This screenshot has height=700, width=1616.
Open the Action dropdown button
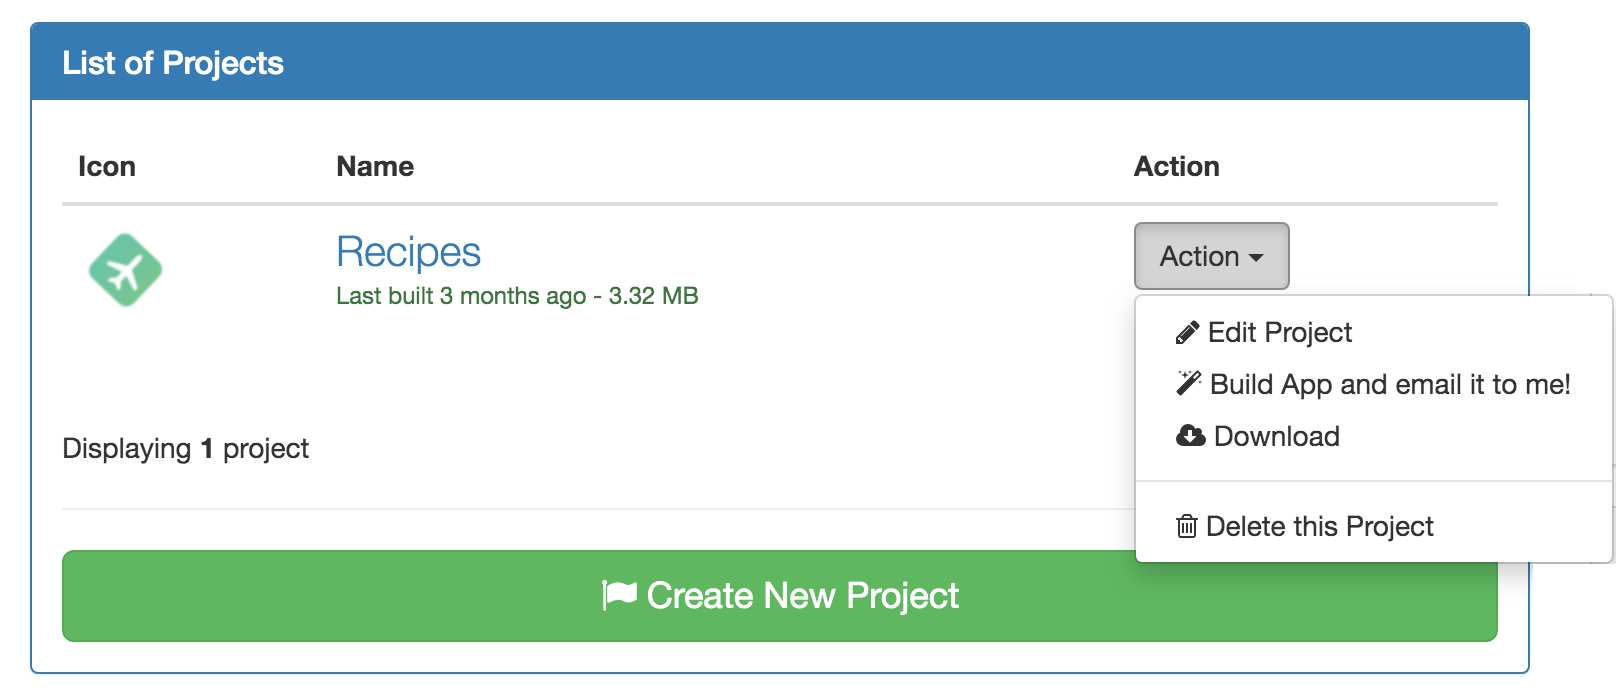click(x=1210, y=256)
